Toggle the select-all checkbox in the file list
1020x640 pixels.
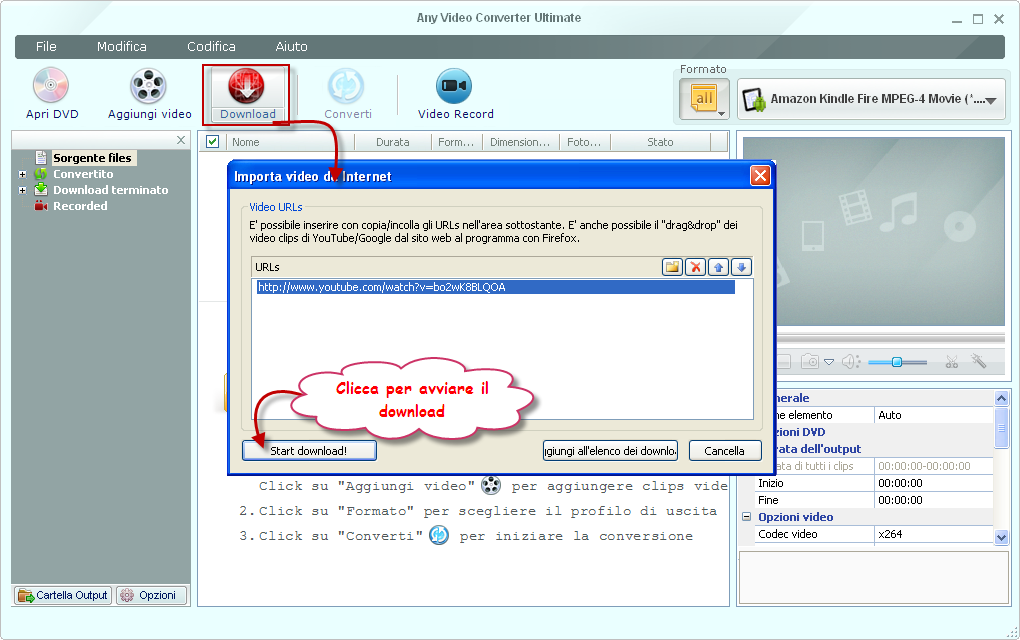tap(212, 141)
